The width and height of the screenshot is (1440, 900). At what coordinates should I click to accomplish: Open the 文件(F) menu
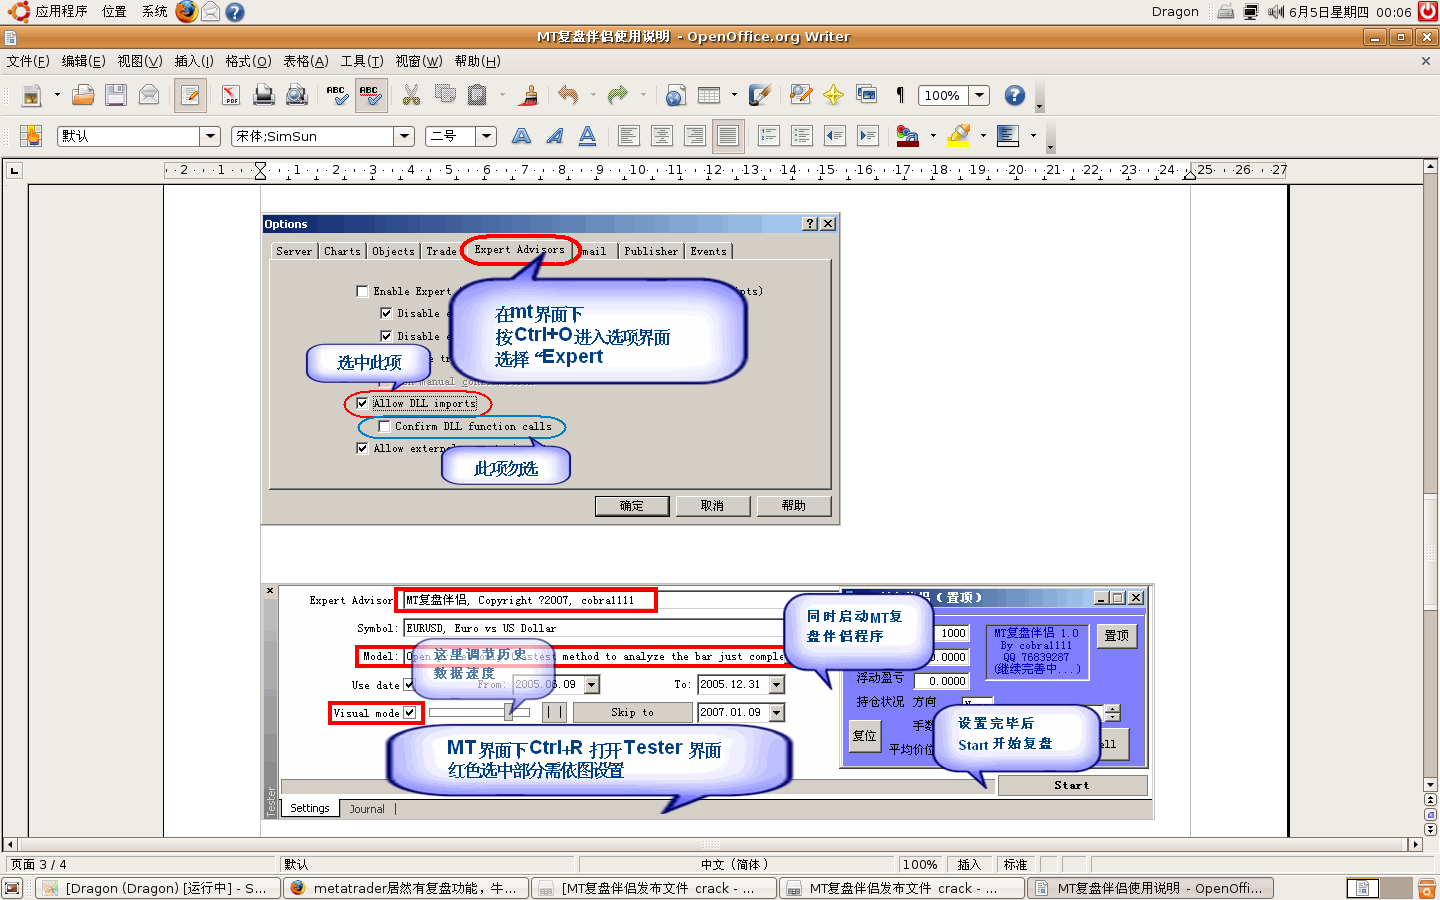28,61
